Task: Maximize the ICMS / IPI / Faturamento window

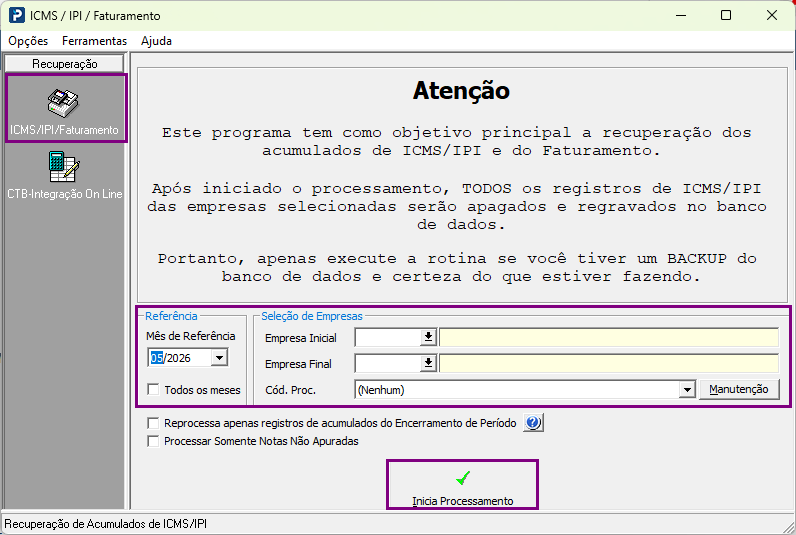Action: 726,15
